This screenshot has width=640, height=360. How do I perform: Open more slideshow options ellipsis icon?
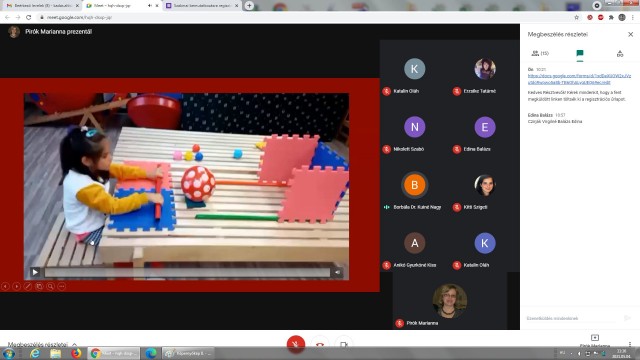pyautogui.click(x=62, y=287)
